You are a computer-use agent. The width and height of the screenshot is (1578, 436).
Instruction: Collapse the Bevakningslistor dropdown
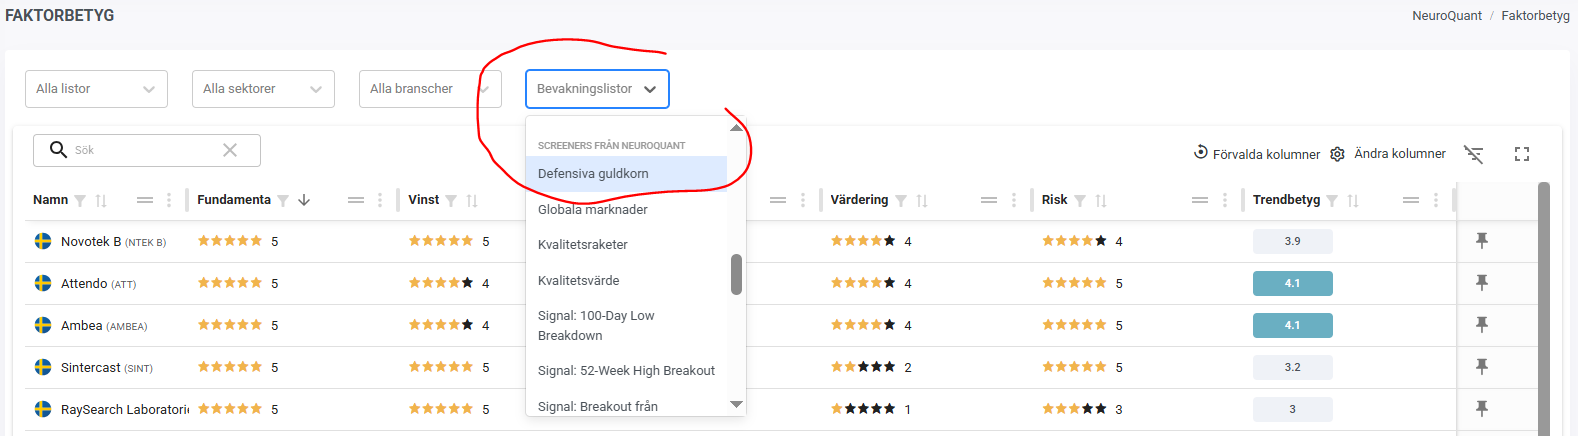tap(597, 89)
